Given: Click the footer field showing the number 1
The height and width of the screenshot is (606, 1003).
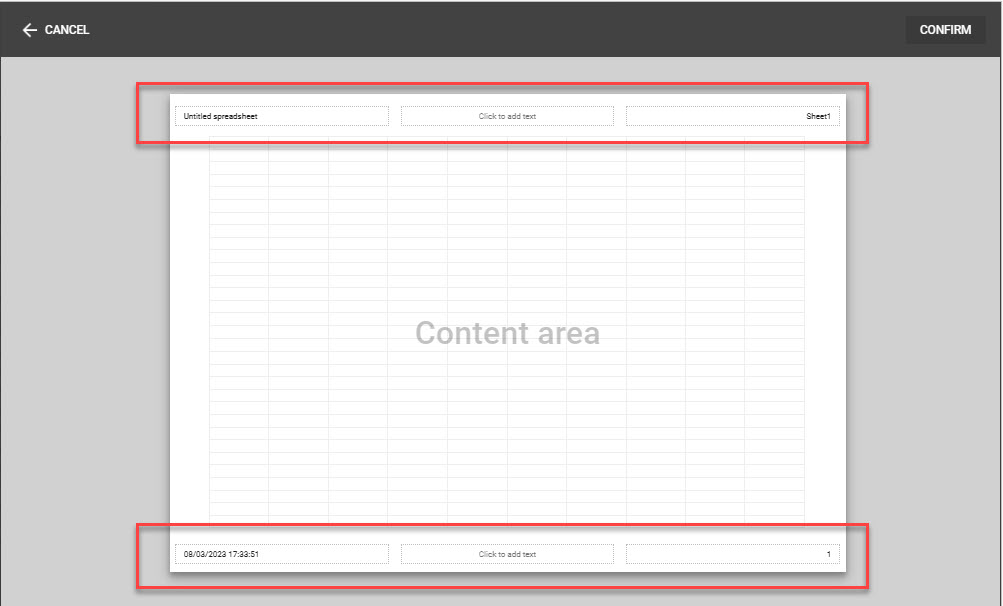Looking at the screenshot, I should click(733, 553).
